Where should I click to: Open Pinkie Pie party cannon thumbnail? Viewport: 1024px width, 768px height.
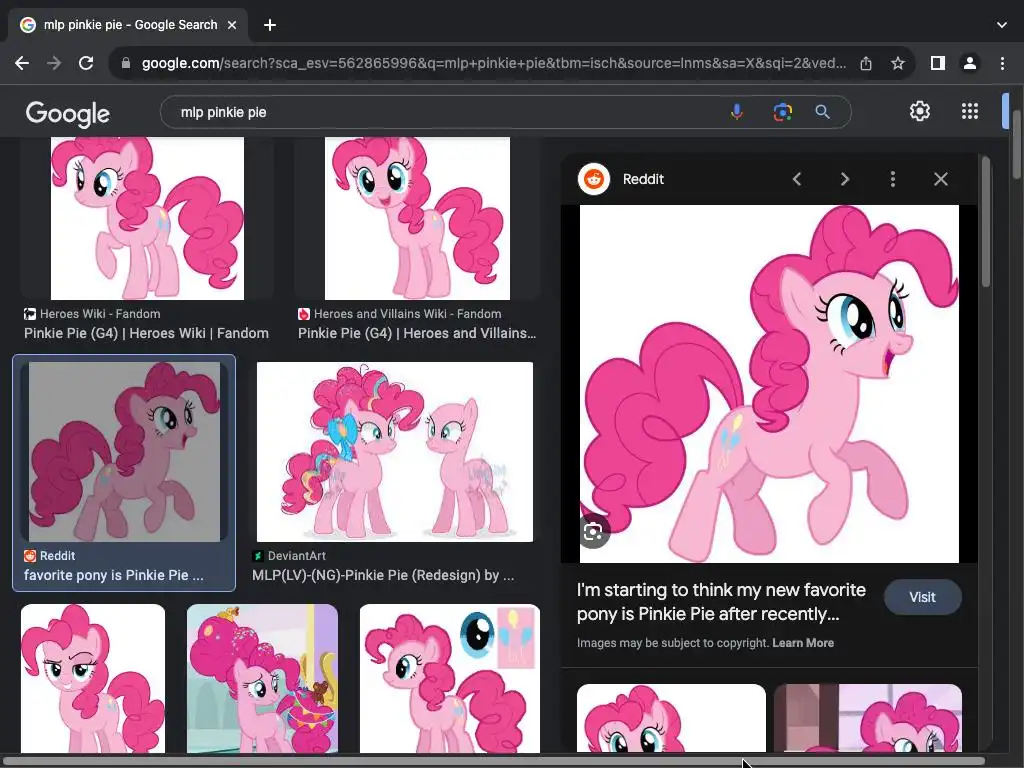(263, 678)
